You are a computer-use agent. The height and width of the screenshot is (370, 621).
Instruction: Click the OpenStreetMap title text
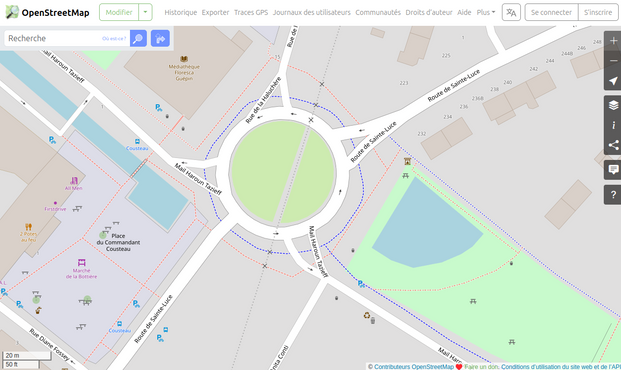55,13
